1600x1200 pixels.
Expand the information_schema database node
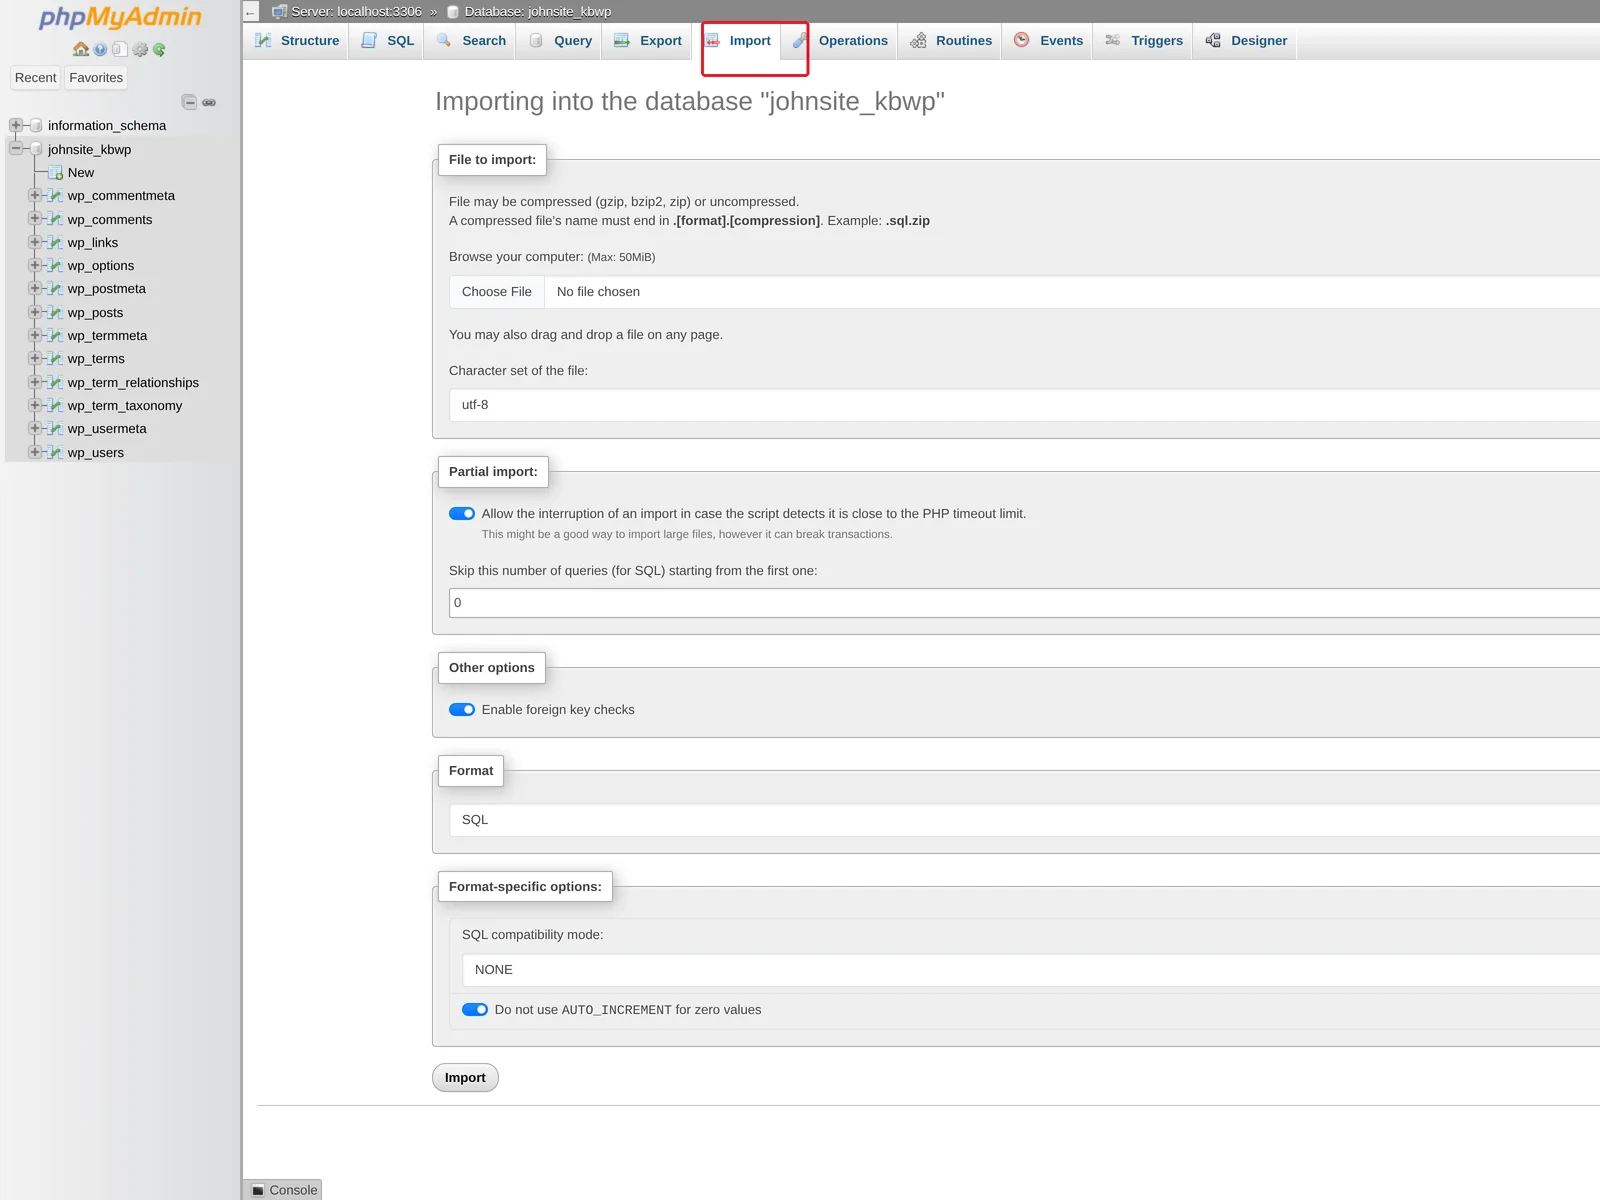pos(15,125)
